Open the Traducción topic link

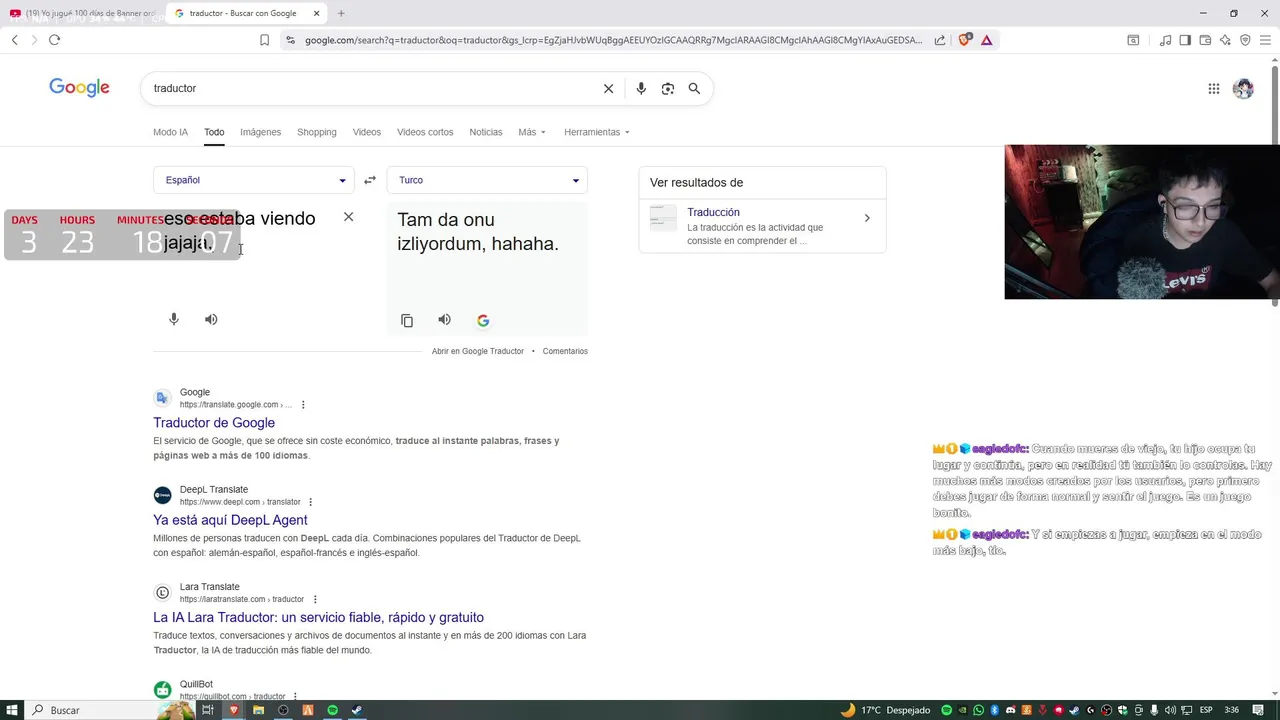(713, 212)
